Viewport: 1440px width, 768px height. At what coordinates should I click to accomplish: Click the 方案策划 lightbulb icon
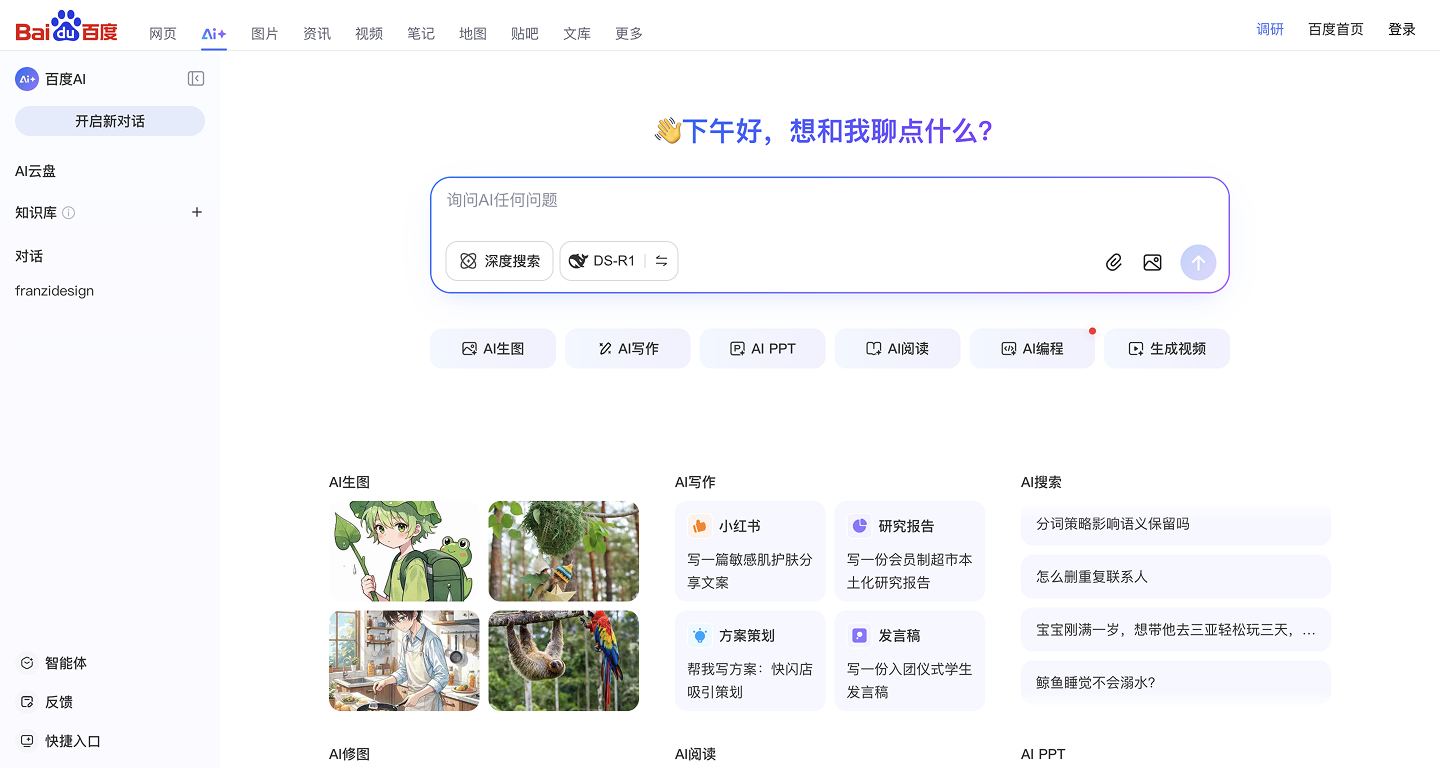point(699,636)
